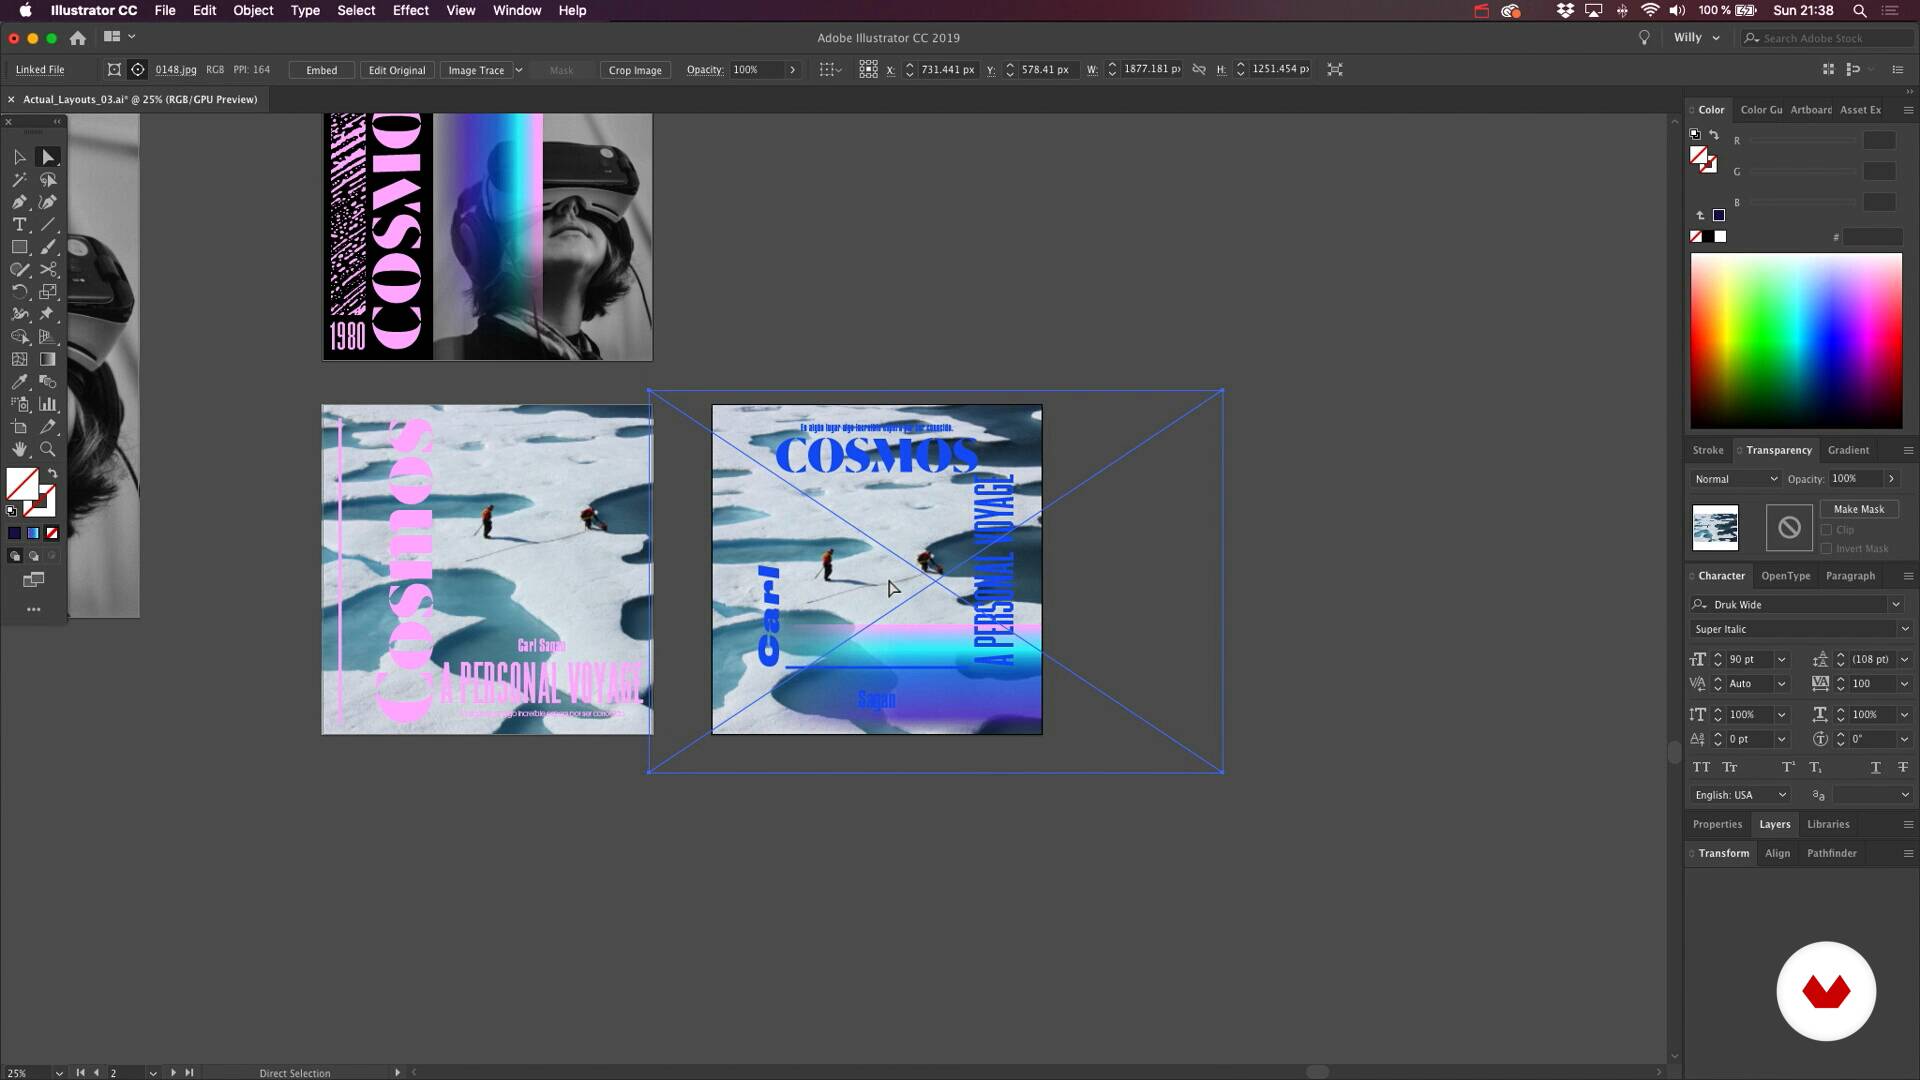
Task: Select the Line Segment tool
Action: click(47, 225)
